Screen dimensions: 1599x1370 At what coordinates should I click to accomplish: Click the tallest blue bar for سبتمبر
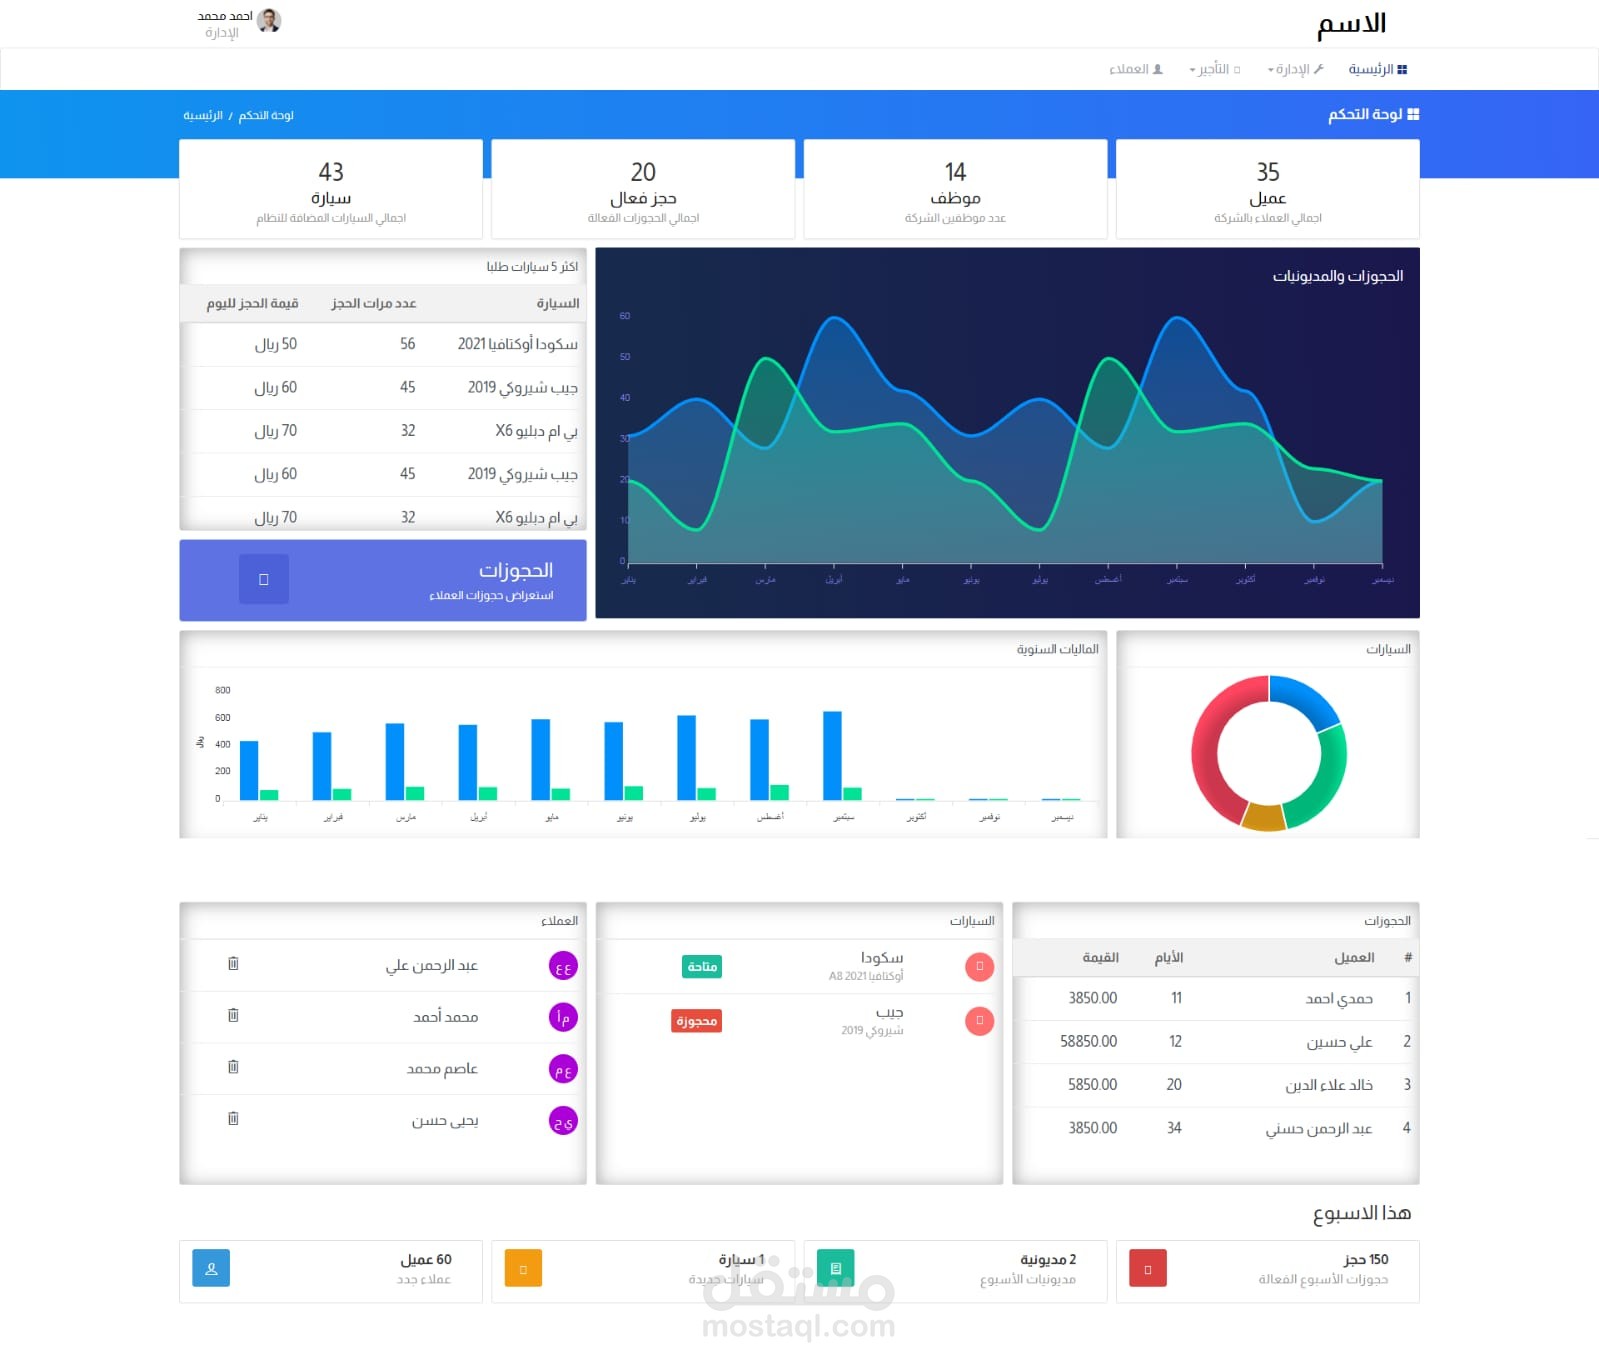pyautogui.click(x=832, y=755)
